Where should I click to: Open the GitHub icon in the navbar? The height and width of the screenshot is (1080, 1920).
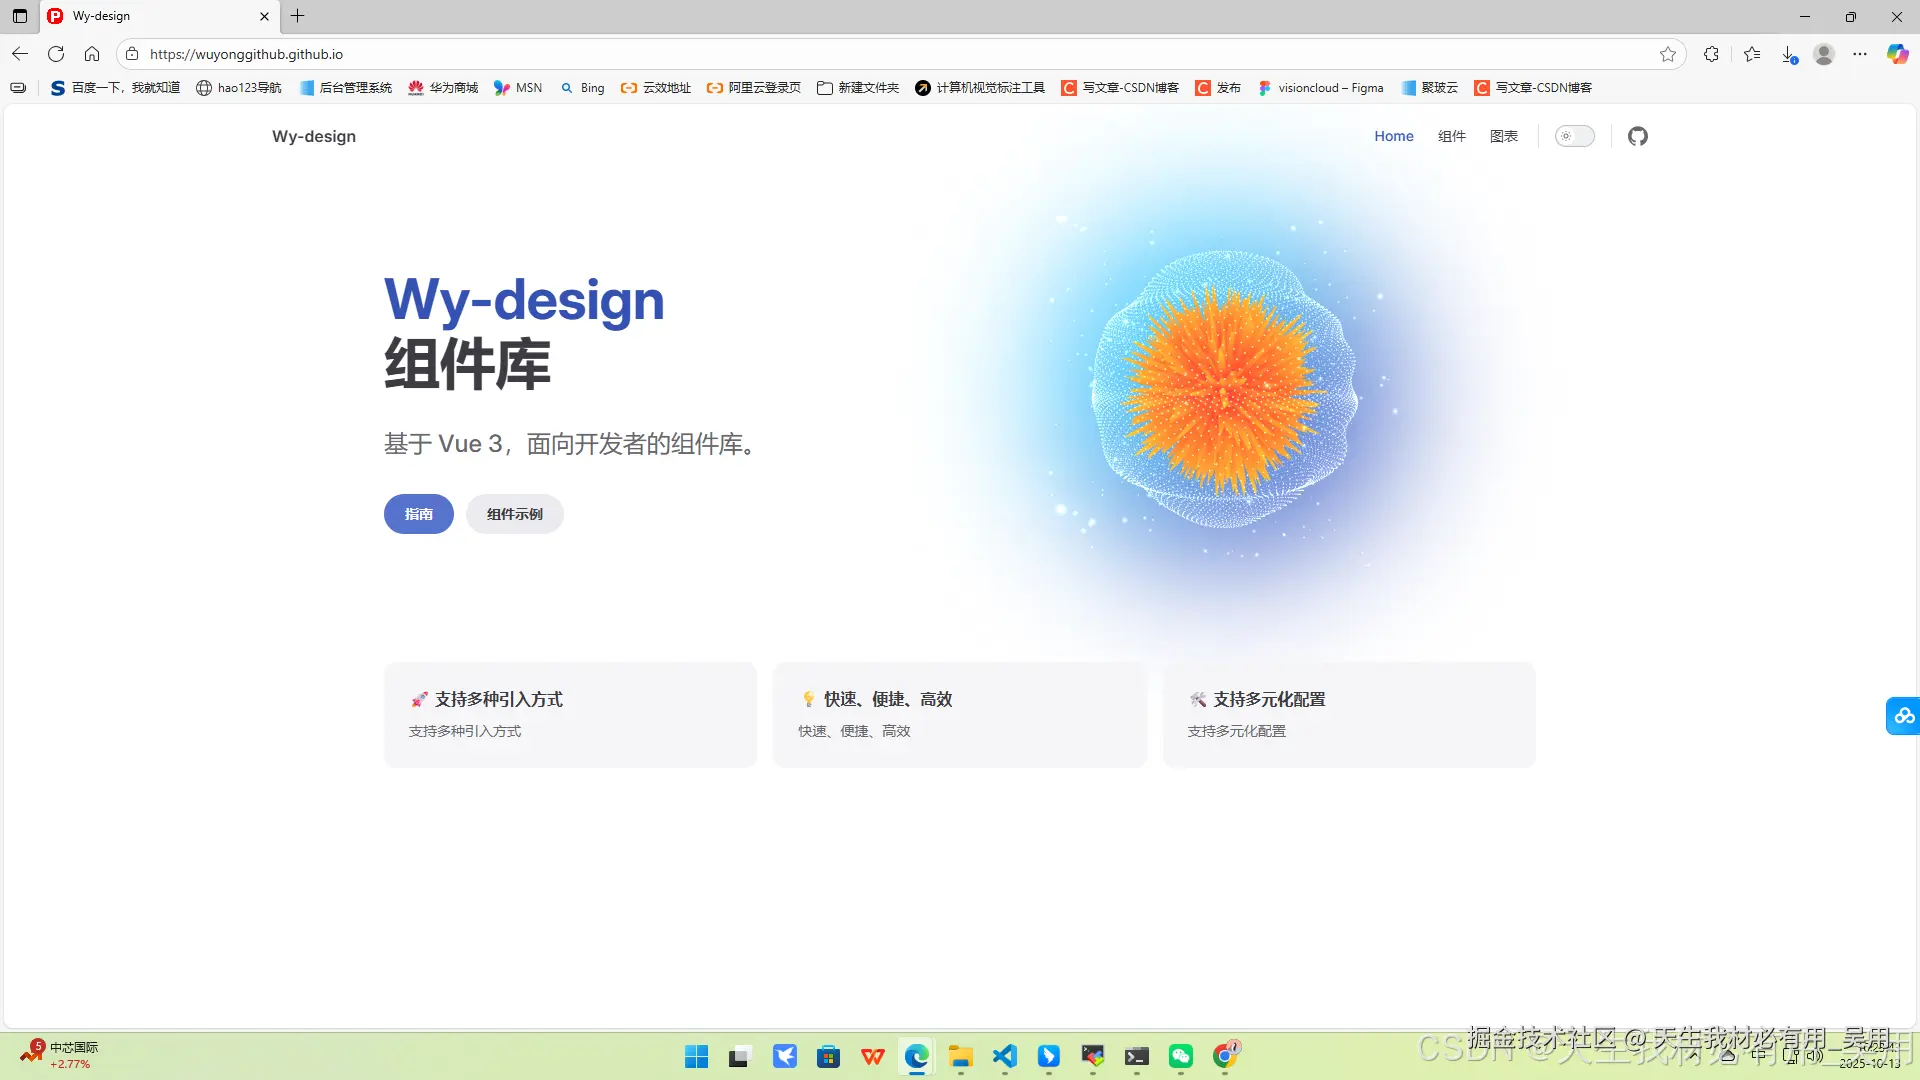tap(1637, 136)
